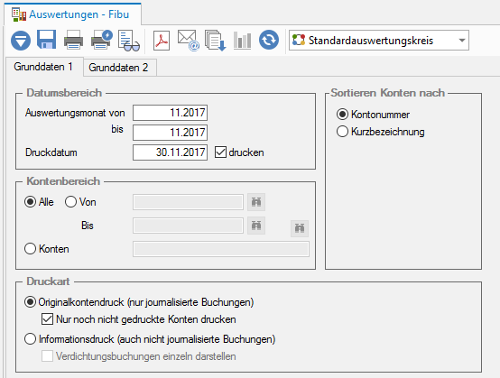Click the plain printer icon

click(x=73, y=40)
